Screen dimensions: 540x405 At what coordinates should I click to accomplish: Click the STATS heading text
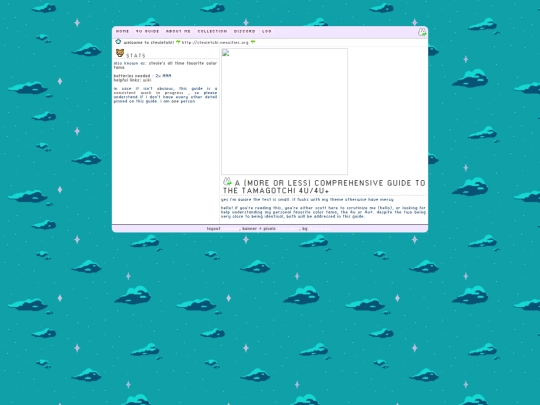tap(136, 55)
